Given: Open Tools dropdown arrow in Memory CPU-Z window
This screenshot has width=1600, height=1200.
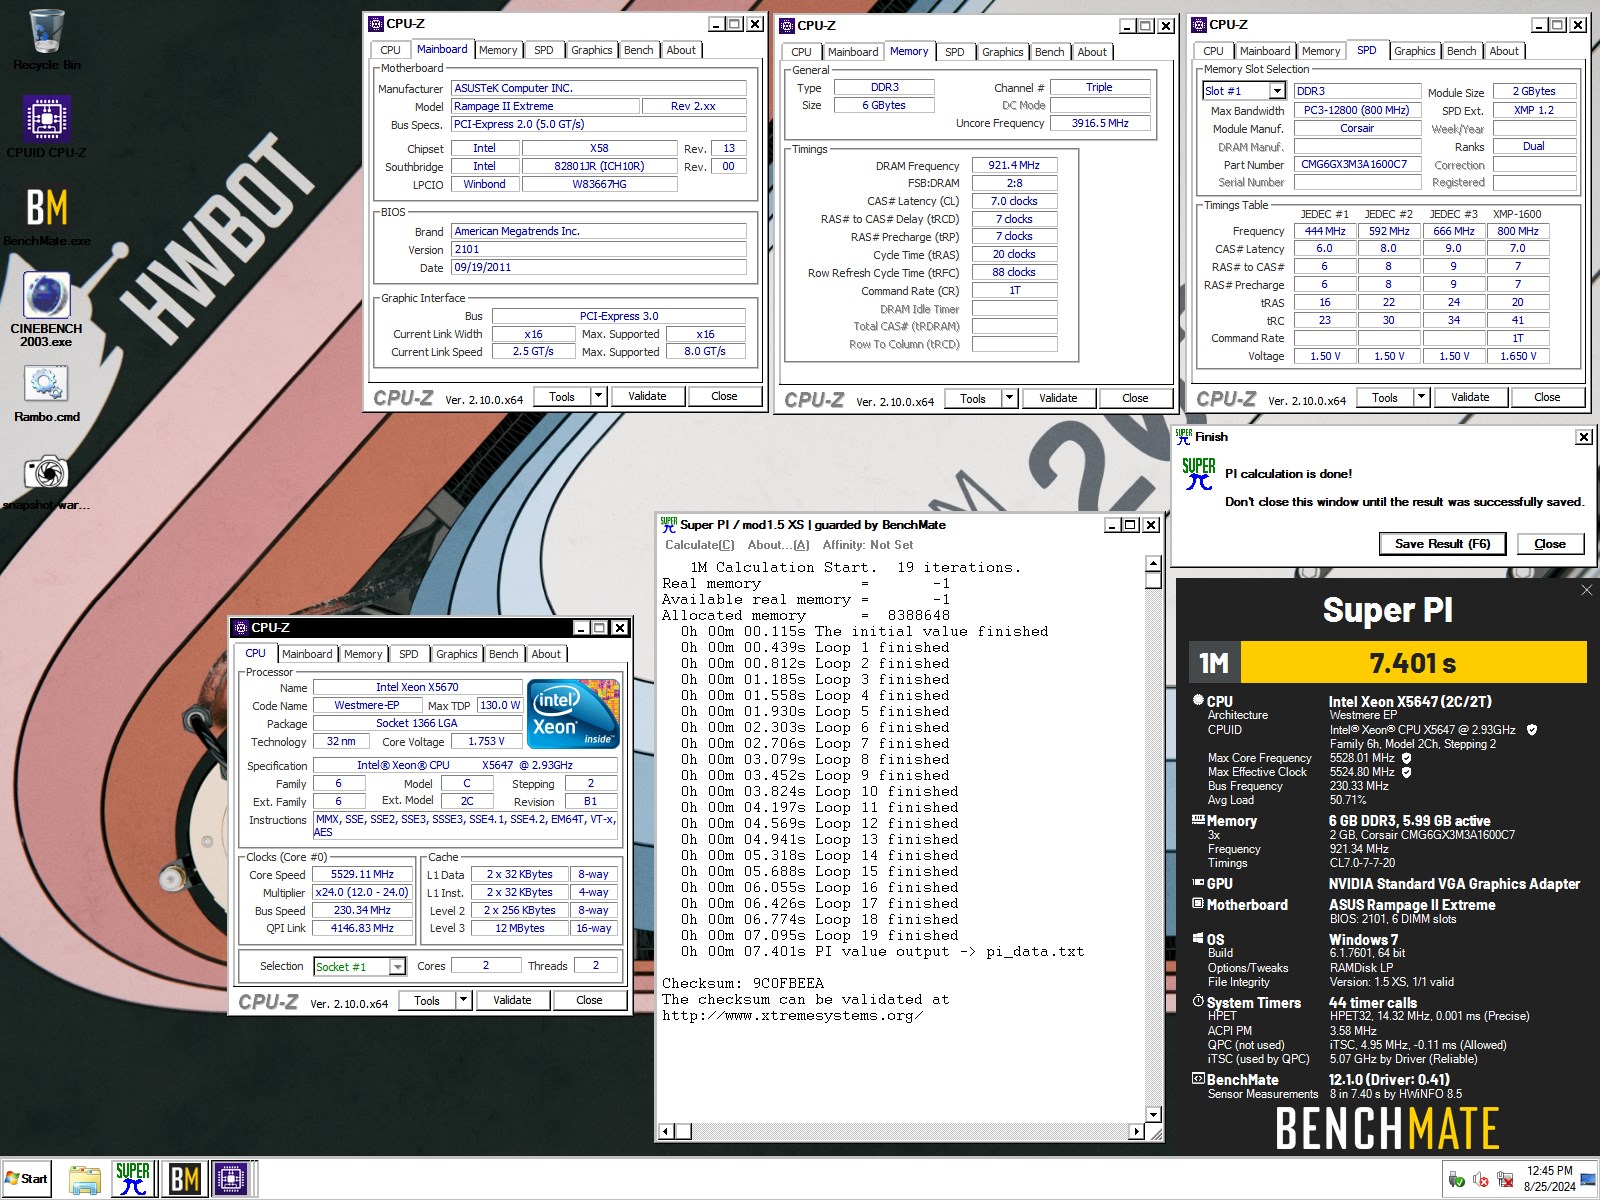Looking at the screenshot, I should click(1010, 398).
